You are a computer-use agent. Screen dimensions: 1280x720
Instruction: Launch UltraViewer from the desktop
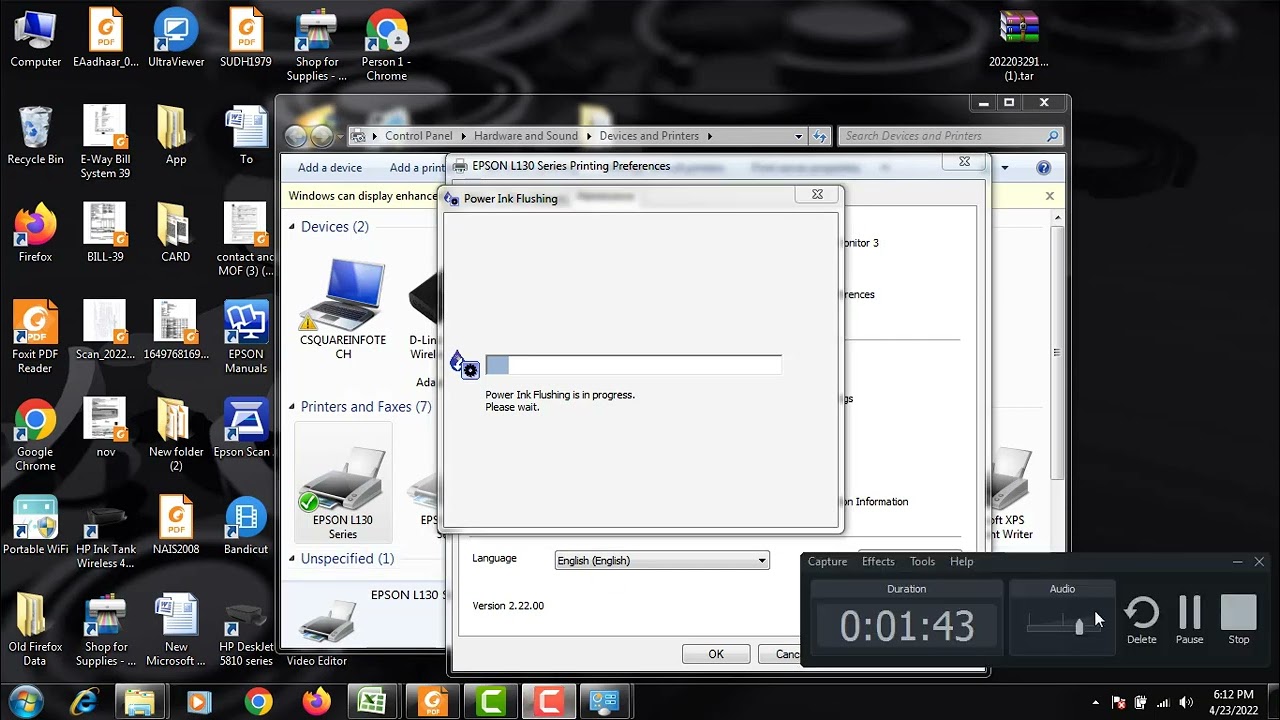[x=176, y=38]
